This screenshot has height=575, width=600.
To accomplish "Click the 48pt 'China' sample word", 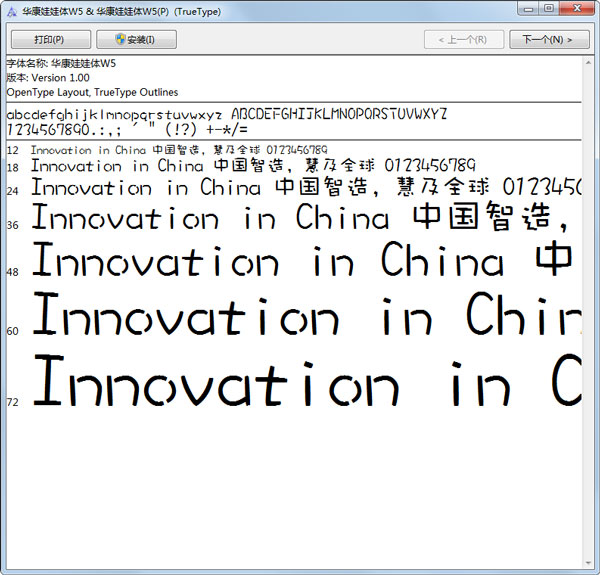I will pos(442,259).
